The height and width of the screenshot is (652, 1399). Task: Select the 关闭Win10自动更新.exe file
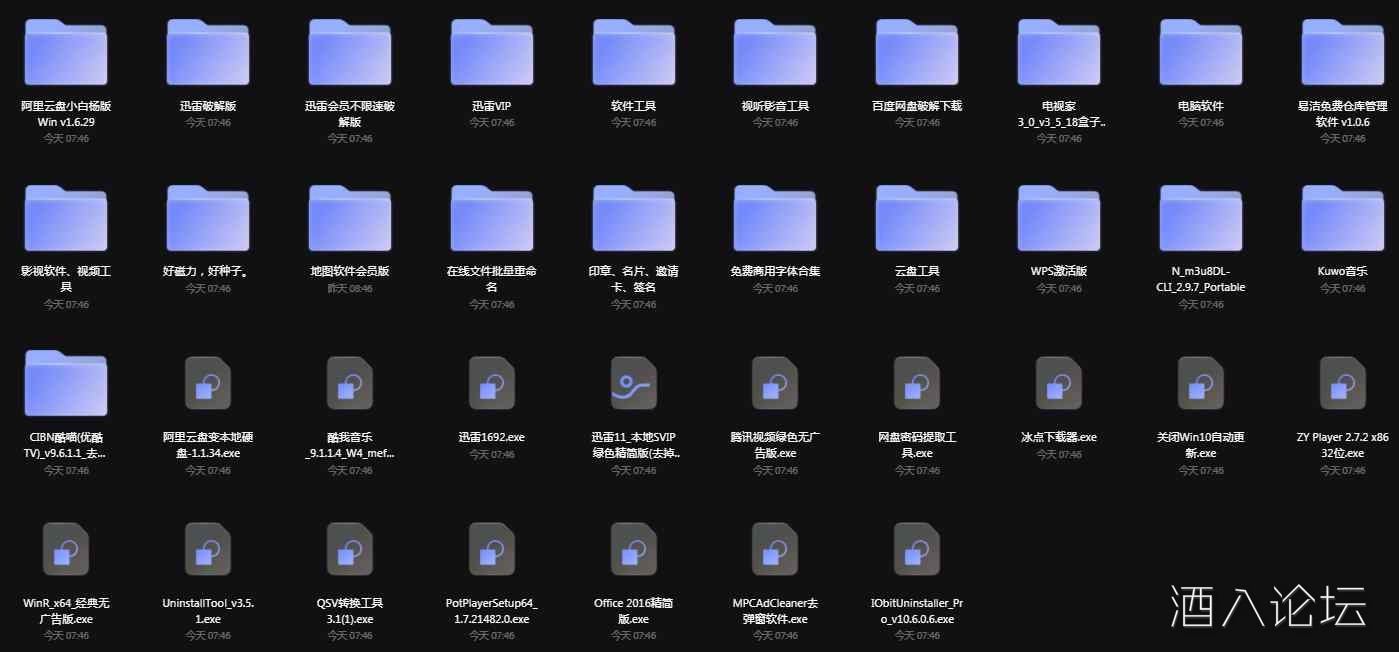[x=1200, y=383]
